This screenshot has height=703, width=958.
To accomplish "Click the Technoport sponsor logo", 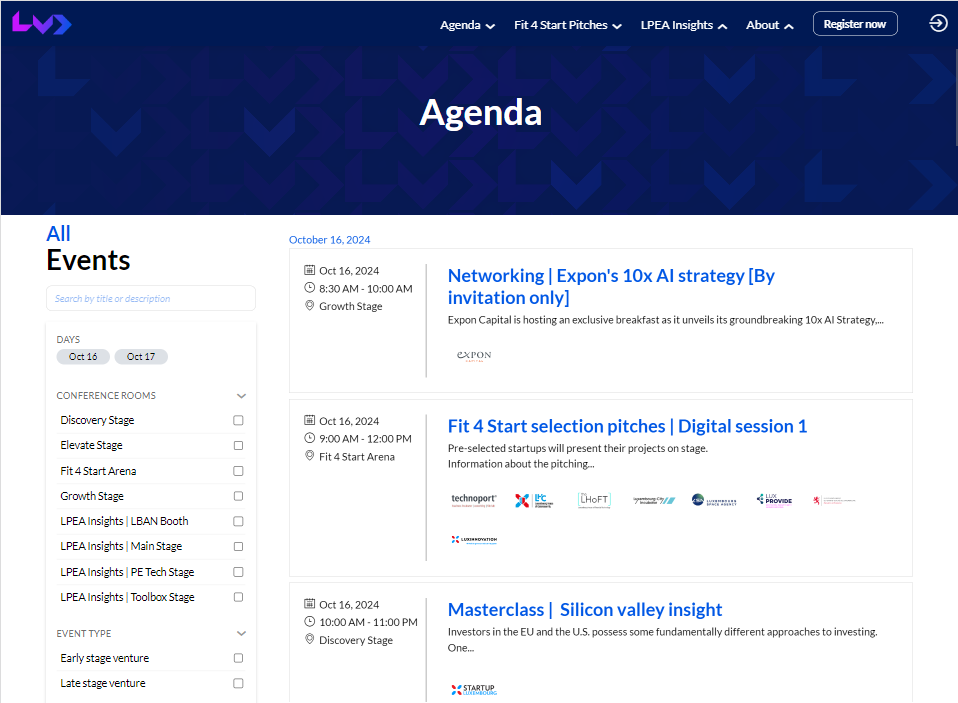I will coord(474,500).
